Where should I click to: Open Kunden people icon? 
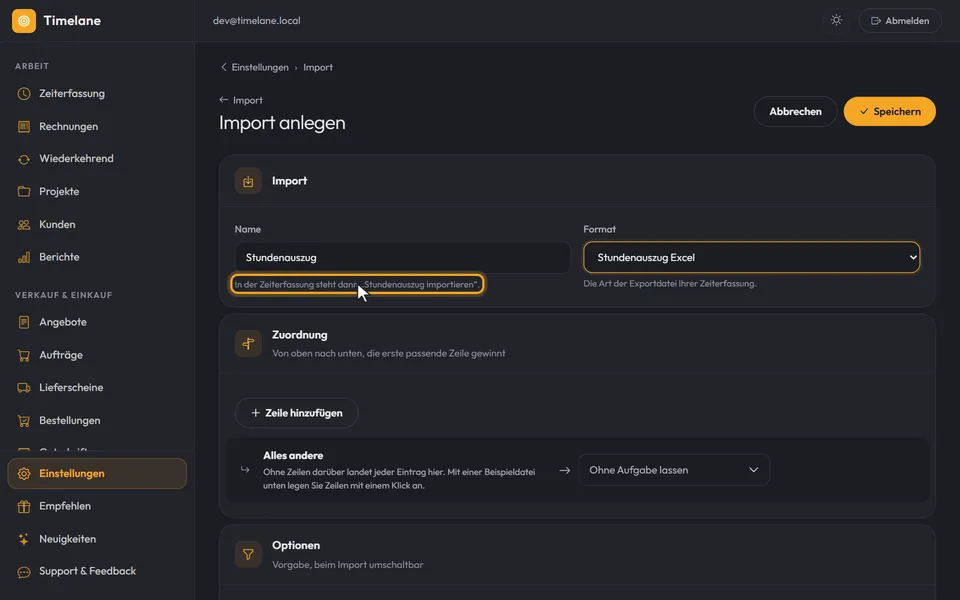[x=24, y=225]
